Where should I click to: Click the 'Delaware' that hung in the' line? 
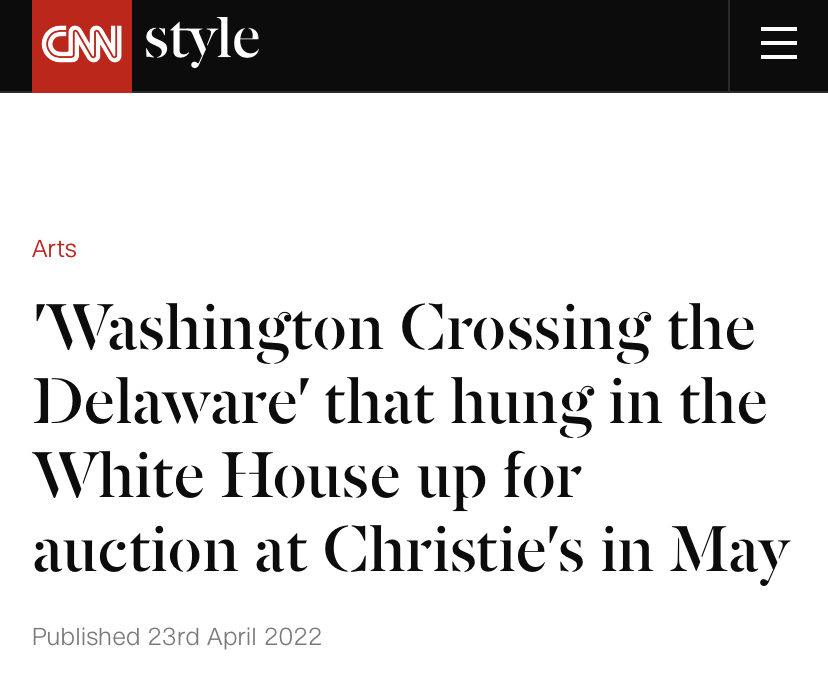[400, 402]
